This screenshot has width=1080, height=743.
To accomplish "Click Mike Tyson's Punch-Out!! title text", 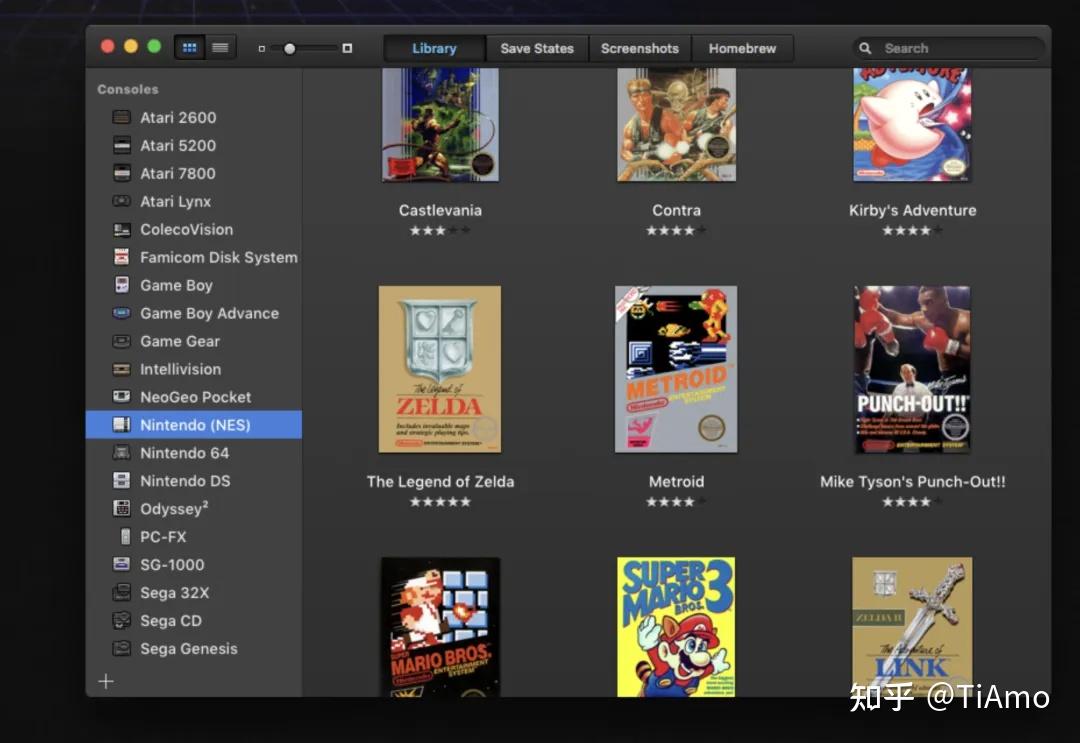I will 912,481.
